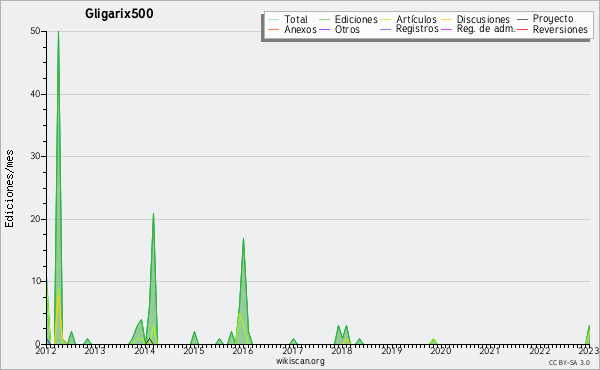600x370 pixels.
Task: Click the 2019 x-axis label
Action: (x=391, y=351)
